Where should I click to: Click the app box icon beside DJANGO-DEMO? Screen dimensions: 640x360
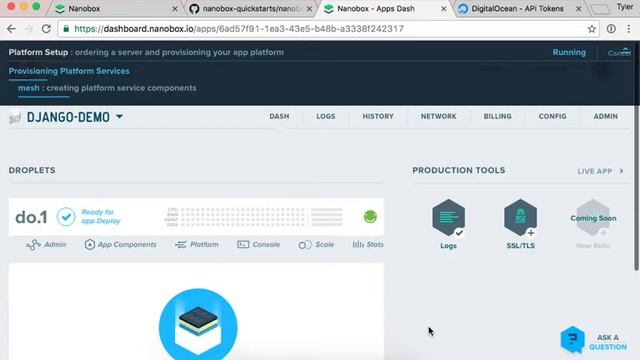point(15,118)
